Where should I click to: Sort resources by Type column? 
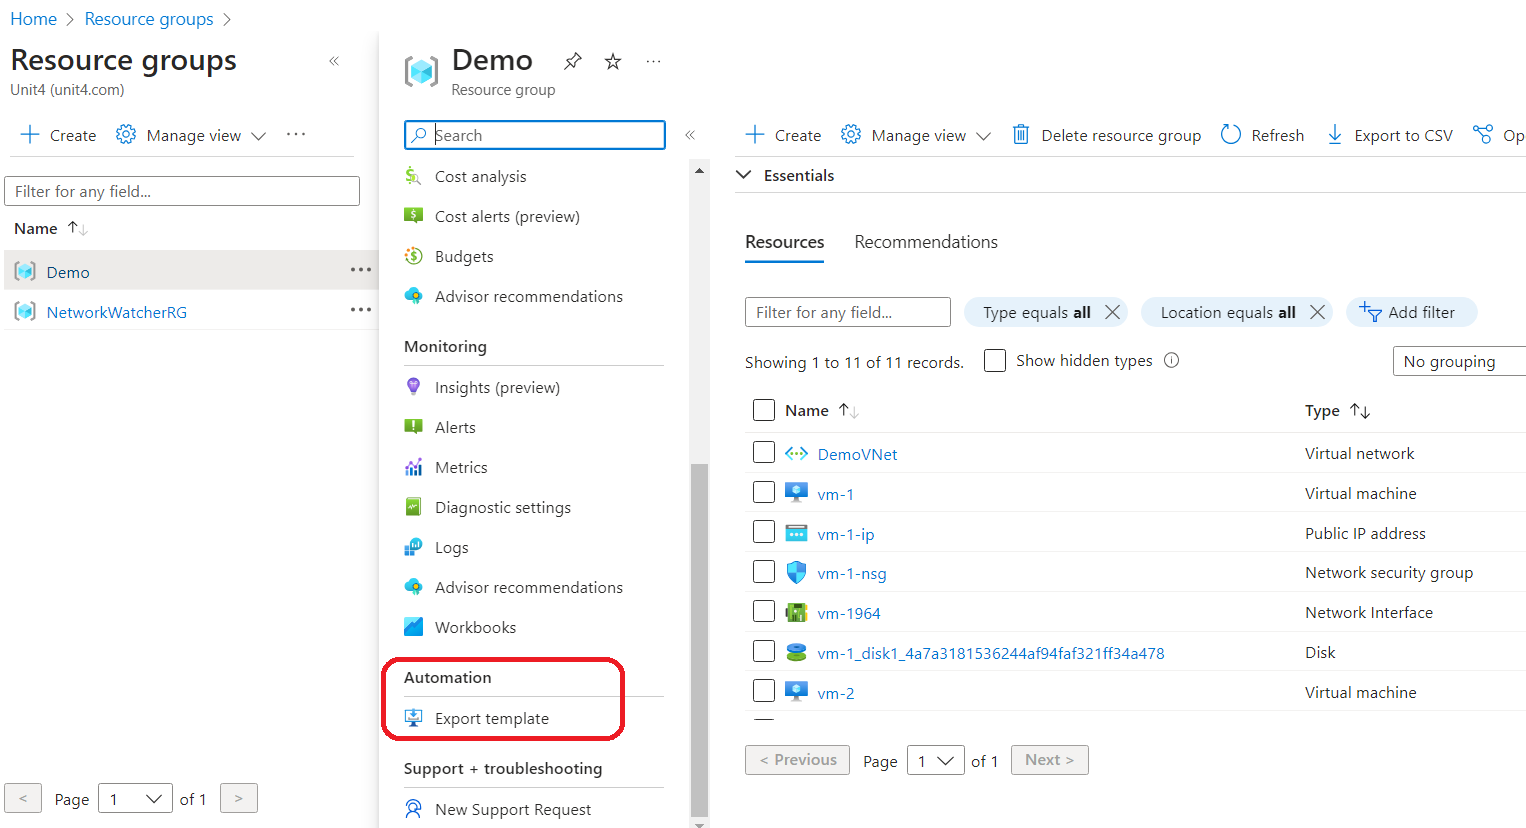[x=1338, y=410]
